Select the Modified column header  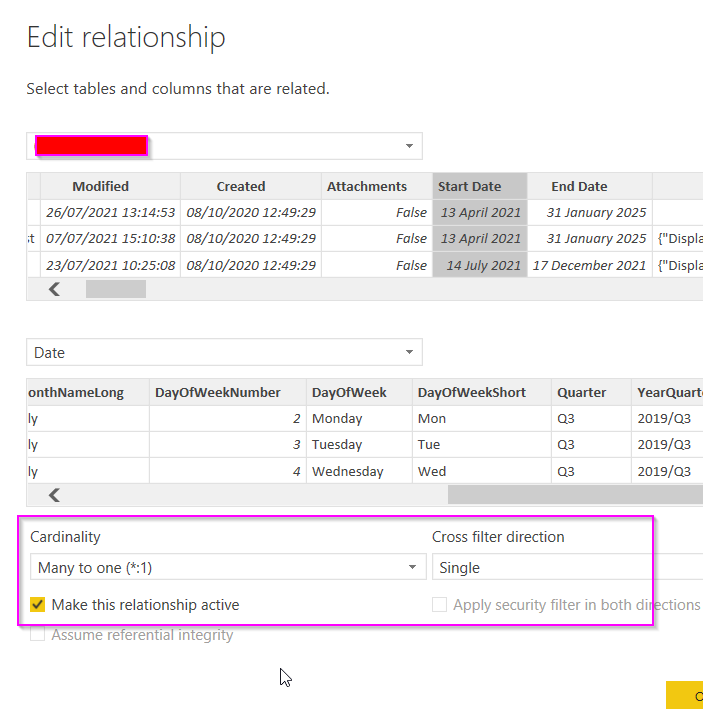110,186
